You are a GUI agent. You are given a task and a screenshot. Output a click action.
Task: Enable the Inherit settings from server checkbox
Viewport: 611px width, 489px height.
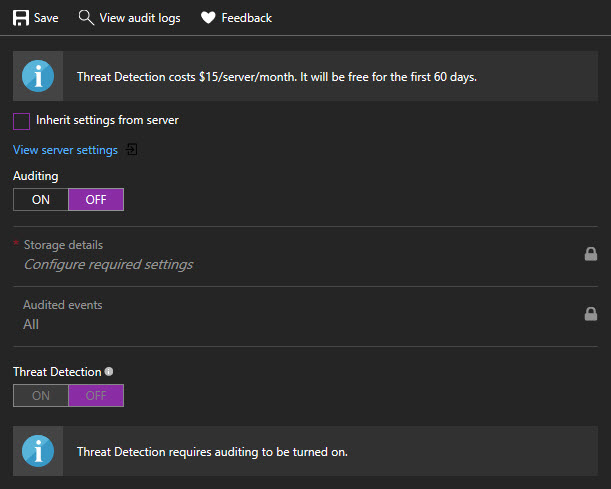coord(21,121)
